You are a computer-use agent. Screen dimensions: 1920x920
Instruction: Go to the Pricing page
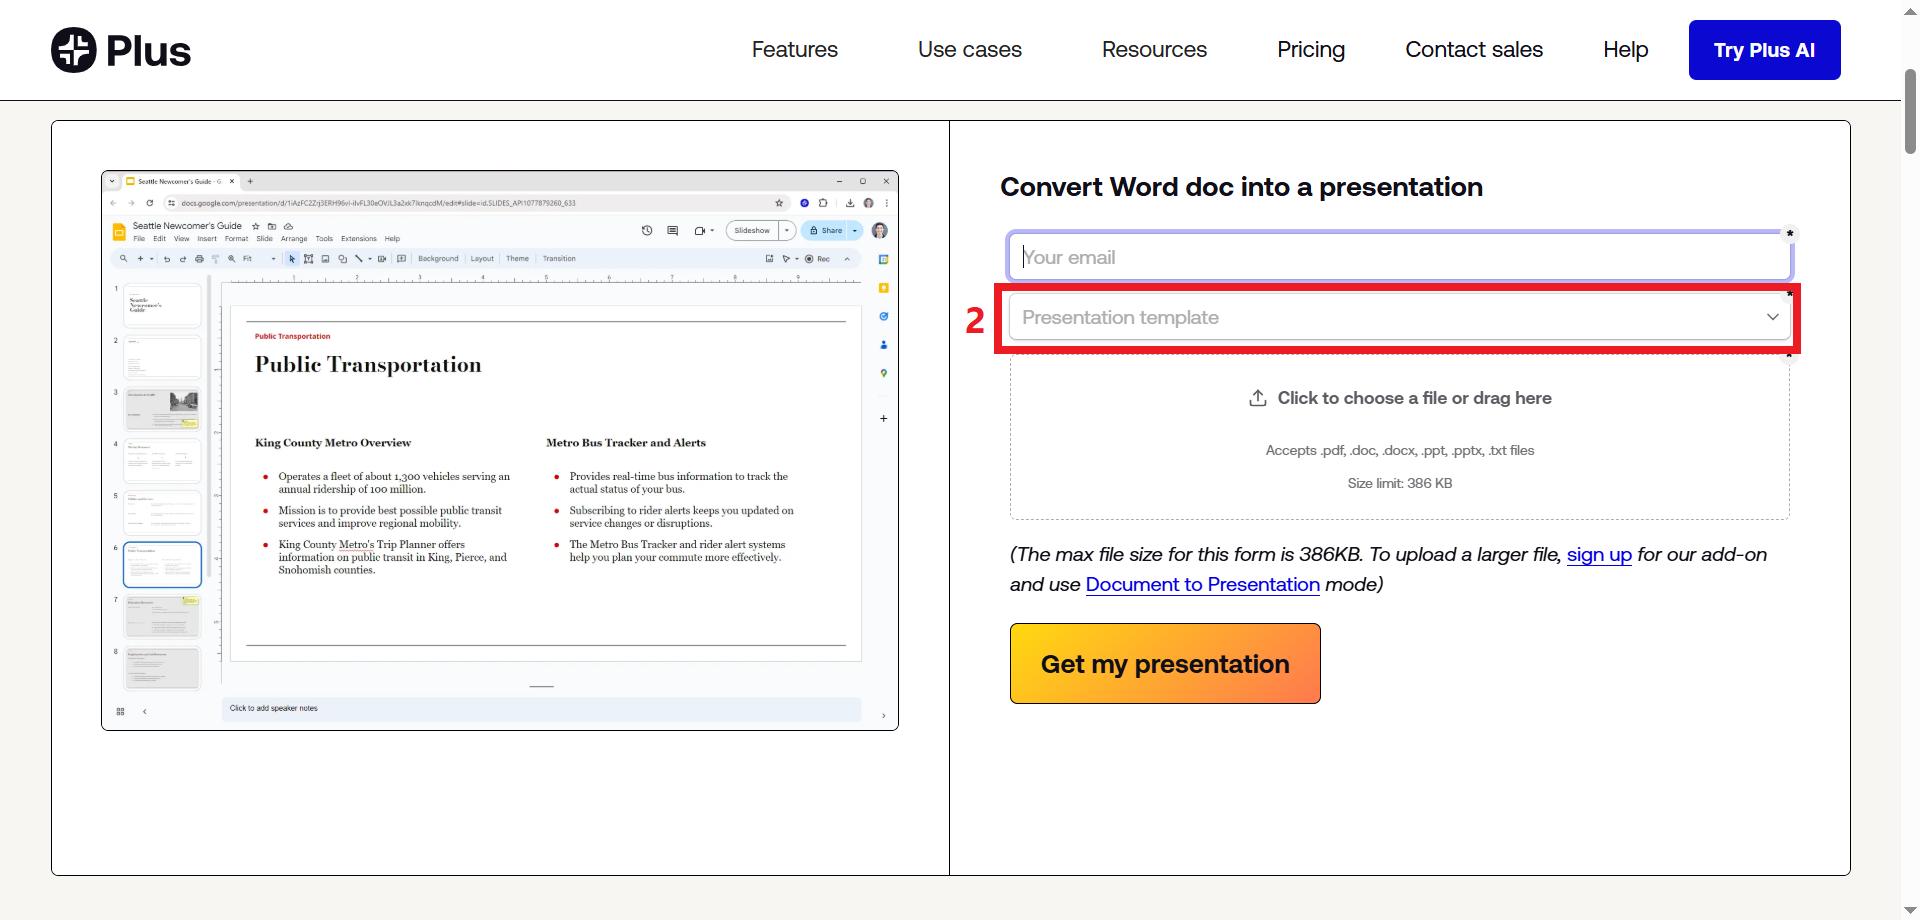pos(1310,50)
